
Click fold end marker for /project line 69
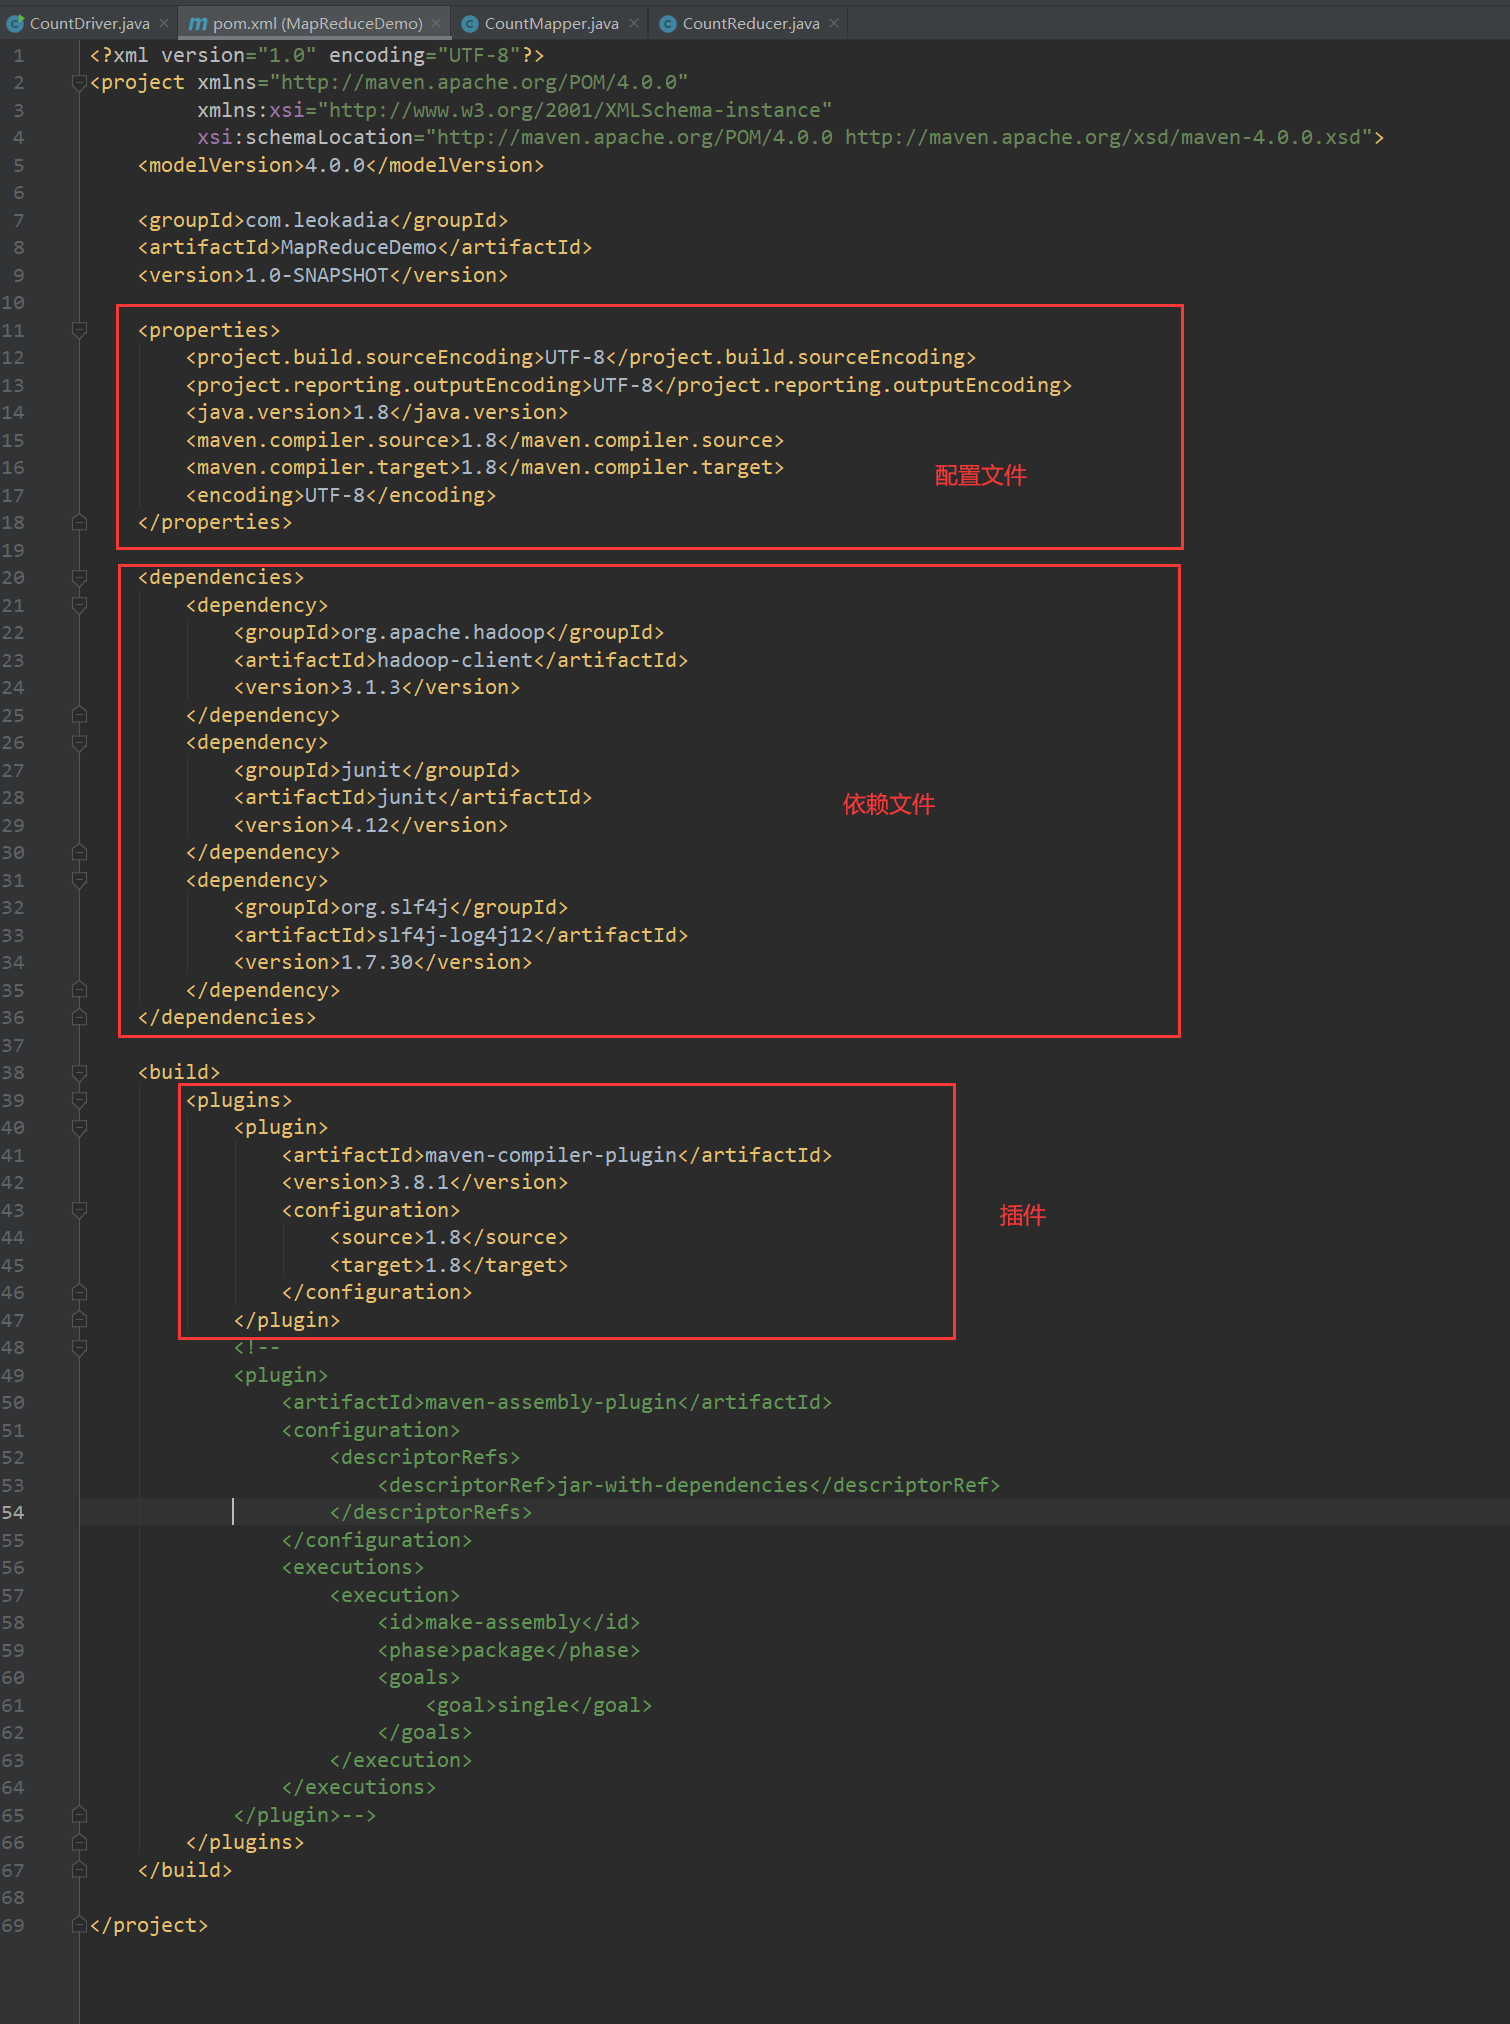[79, 1925]
